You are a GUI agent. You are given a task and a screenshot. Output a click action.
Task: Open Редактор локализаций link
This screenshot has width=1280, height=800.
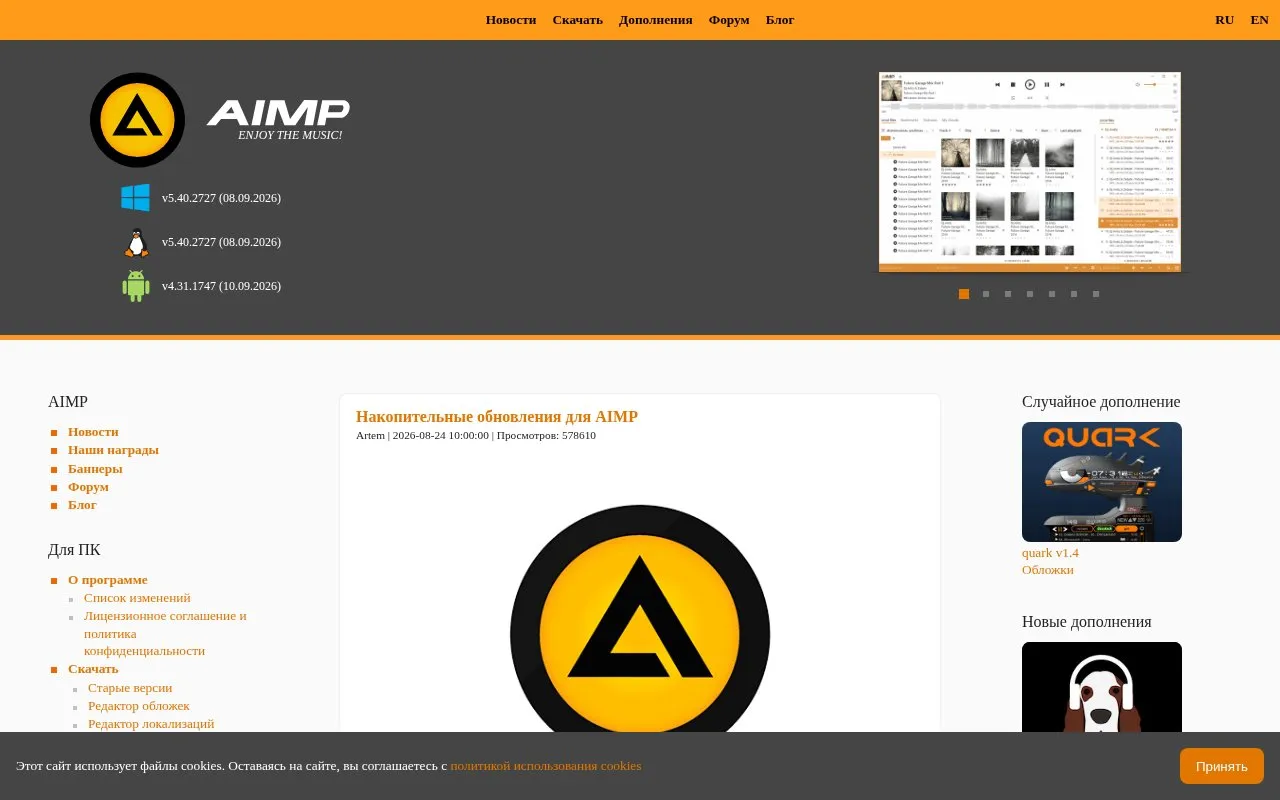[151, 724]
